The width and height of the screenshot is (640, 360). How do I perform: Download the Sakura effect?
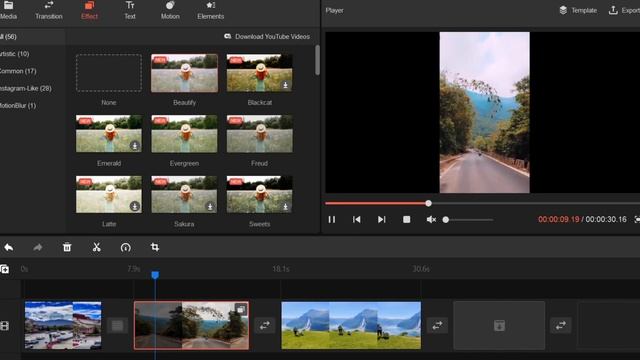[210, 207]
